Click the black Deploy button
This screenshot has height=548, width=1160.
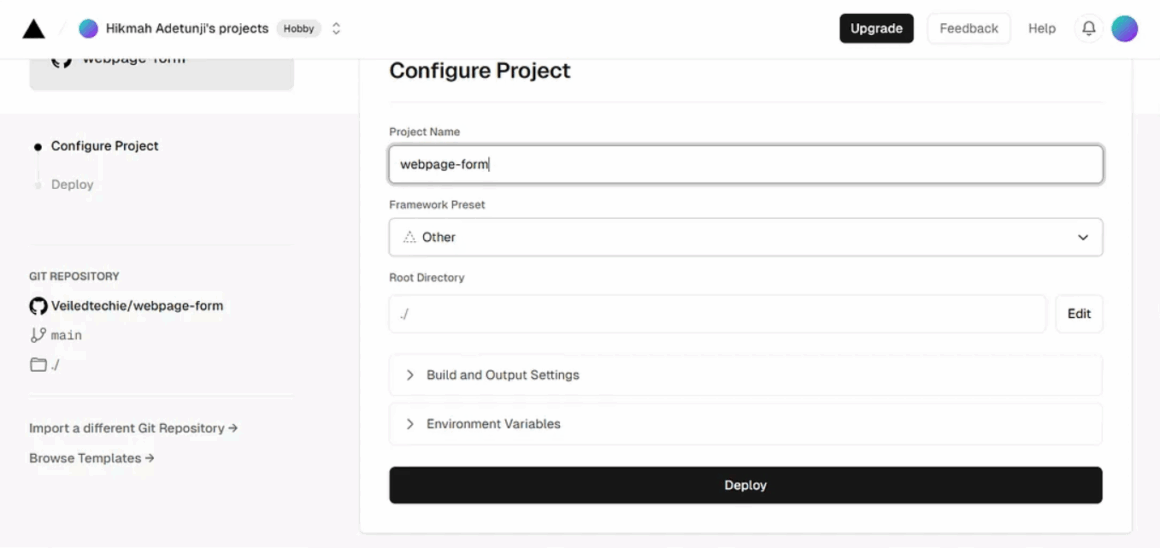(x=746, y=485)
